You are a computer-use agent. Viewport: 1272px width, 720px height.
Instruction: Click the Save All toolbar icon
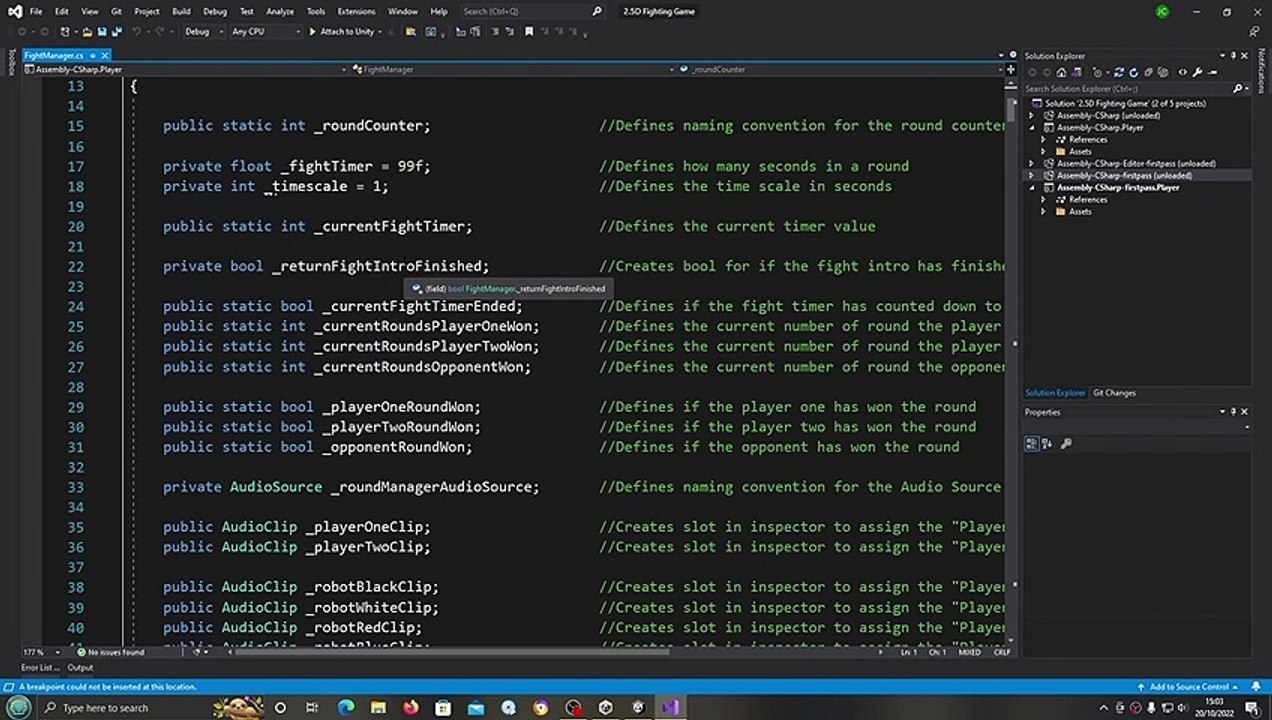click(117, 31)
